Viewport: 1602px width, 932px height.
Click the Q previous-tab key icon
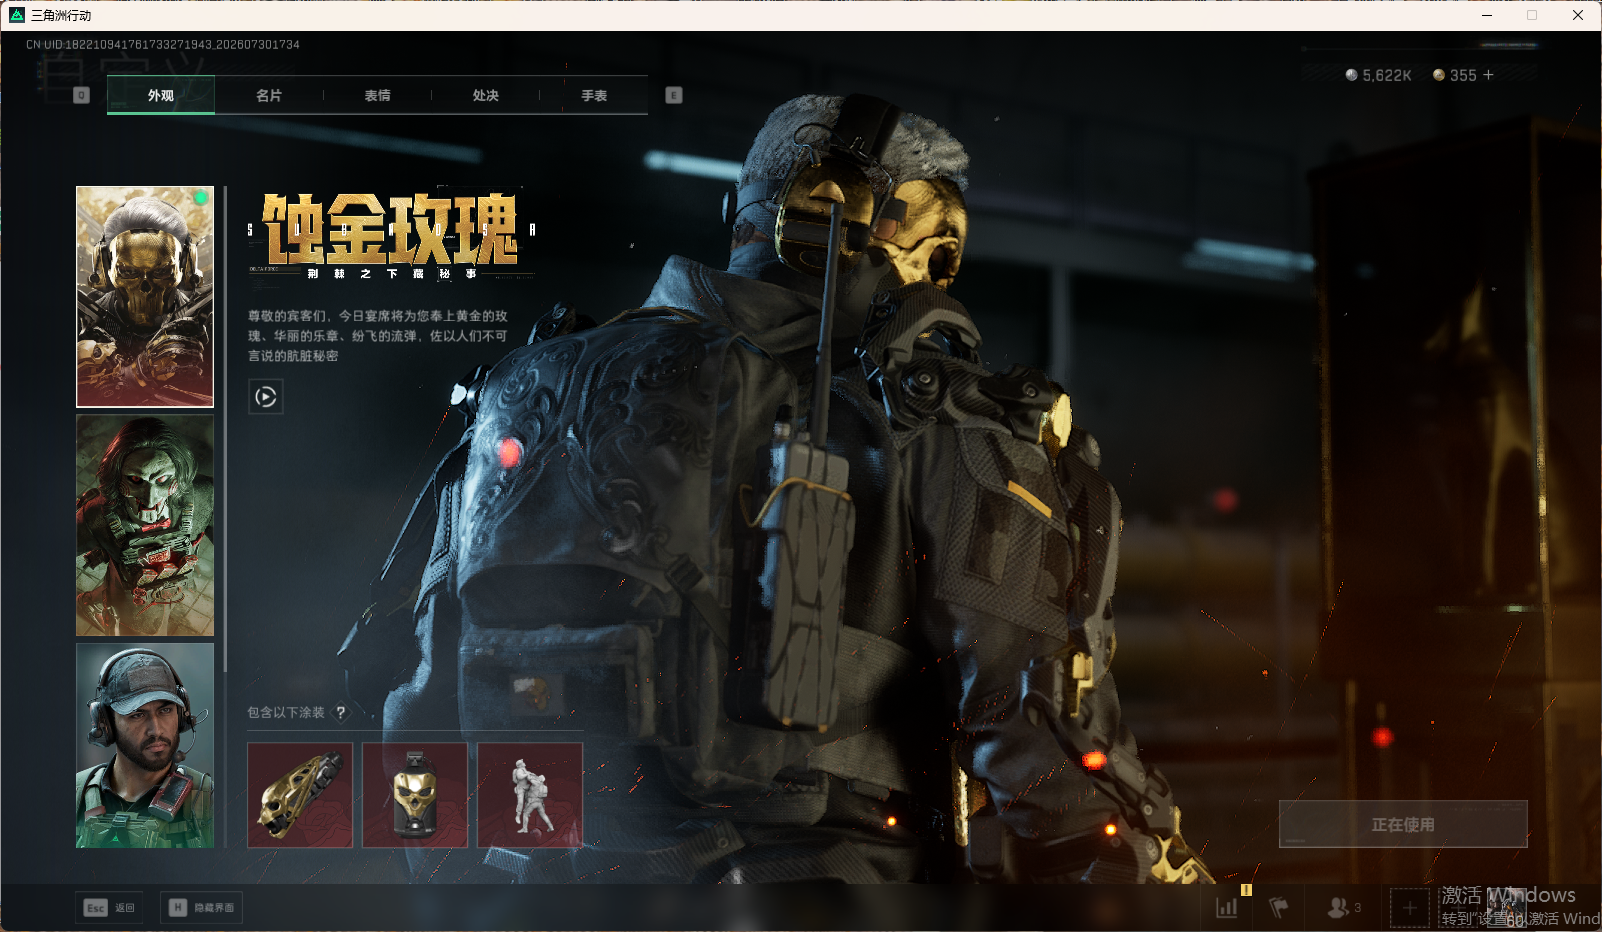82,95
